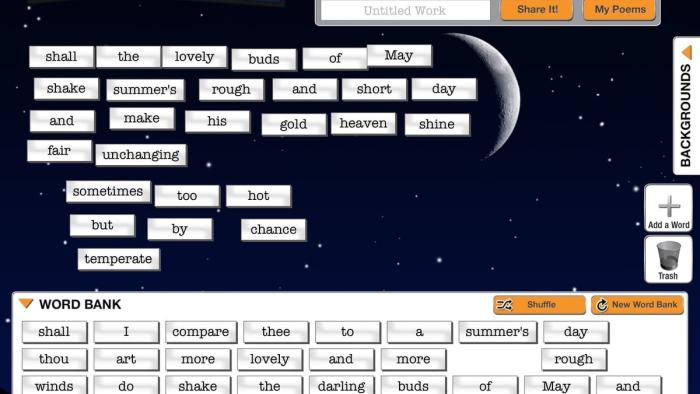This screenshot has height=394, width=700.
Task: Click the 'shine' tile in the poem
Action: 437,124
